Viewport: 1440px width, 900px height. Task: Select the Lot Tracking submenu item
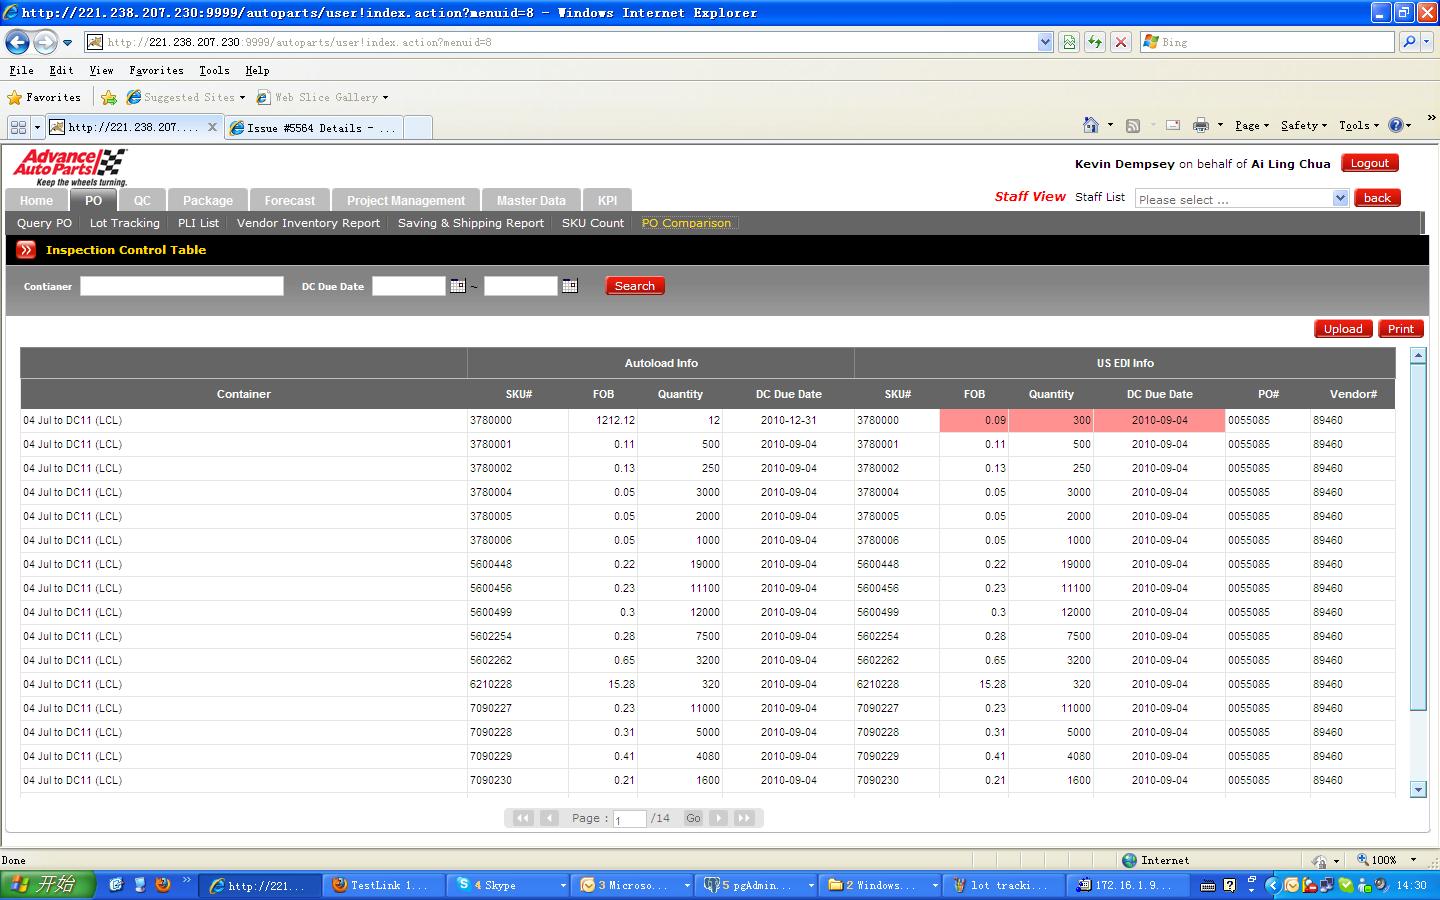point(124,223)
